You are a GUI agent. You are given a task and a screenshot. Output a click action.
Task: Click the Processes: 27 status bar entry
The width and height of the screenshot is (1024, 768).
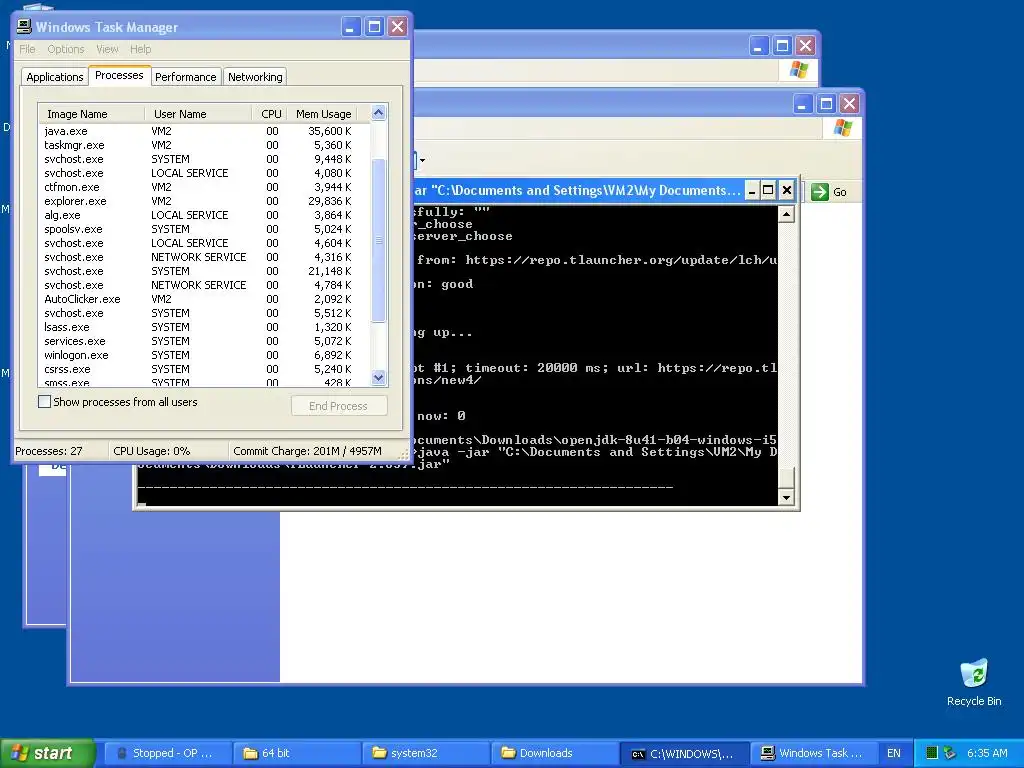point(61,451)
